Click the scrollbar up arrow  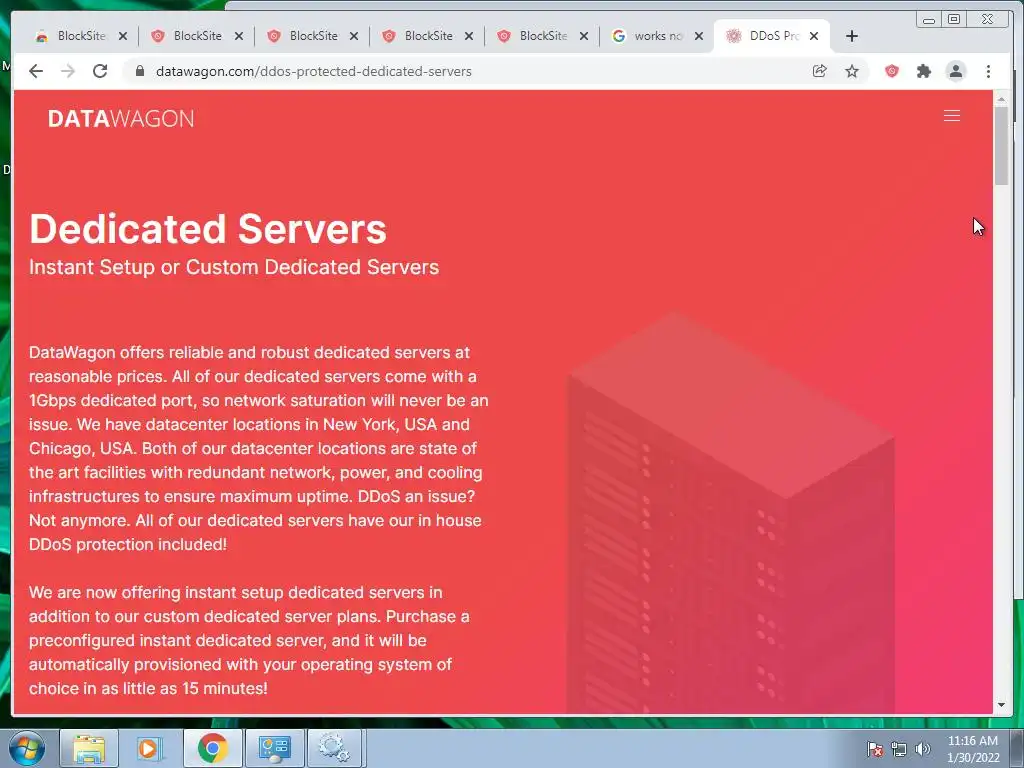click(1001, 99)
